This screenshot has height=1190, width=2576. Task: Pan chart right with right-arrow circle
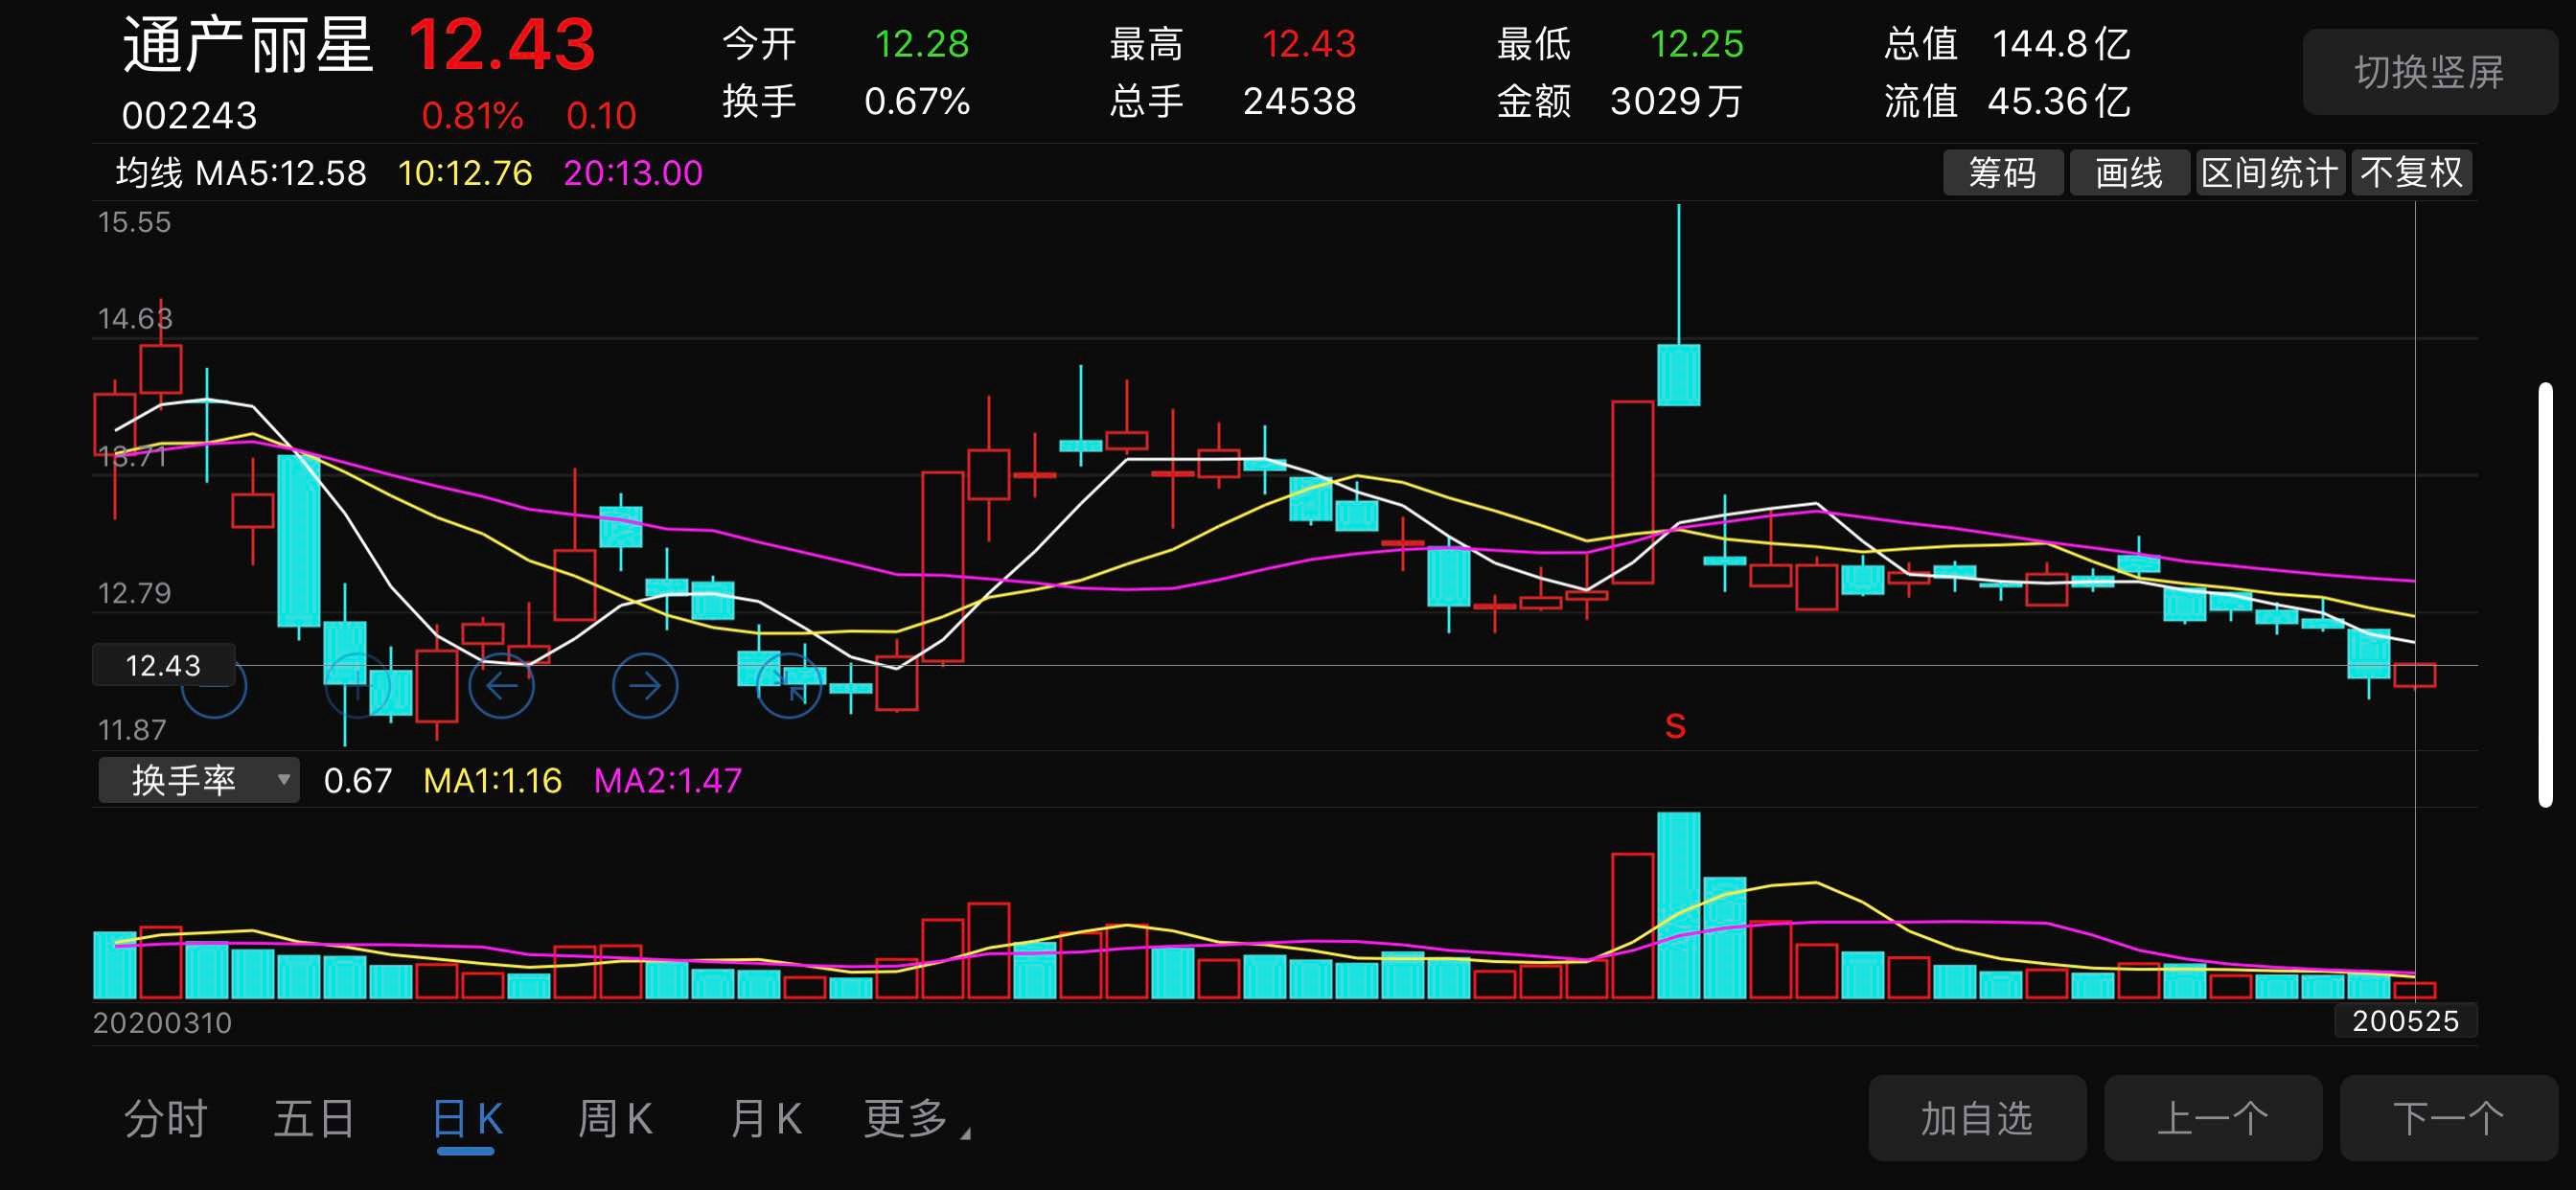tap(645, 685)
